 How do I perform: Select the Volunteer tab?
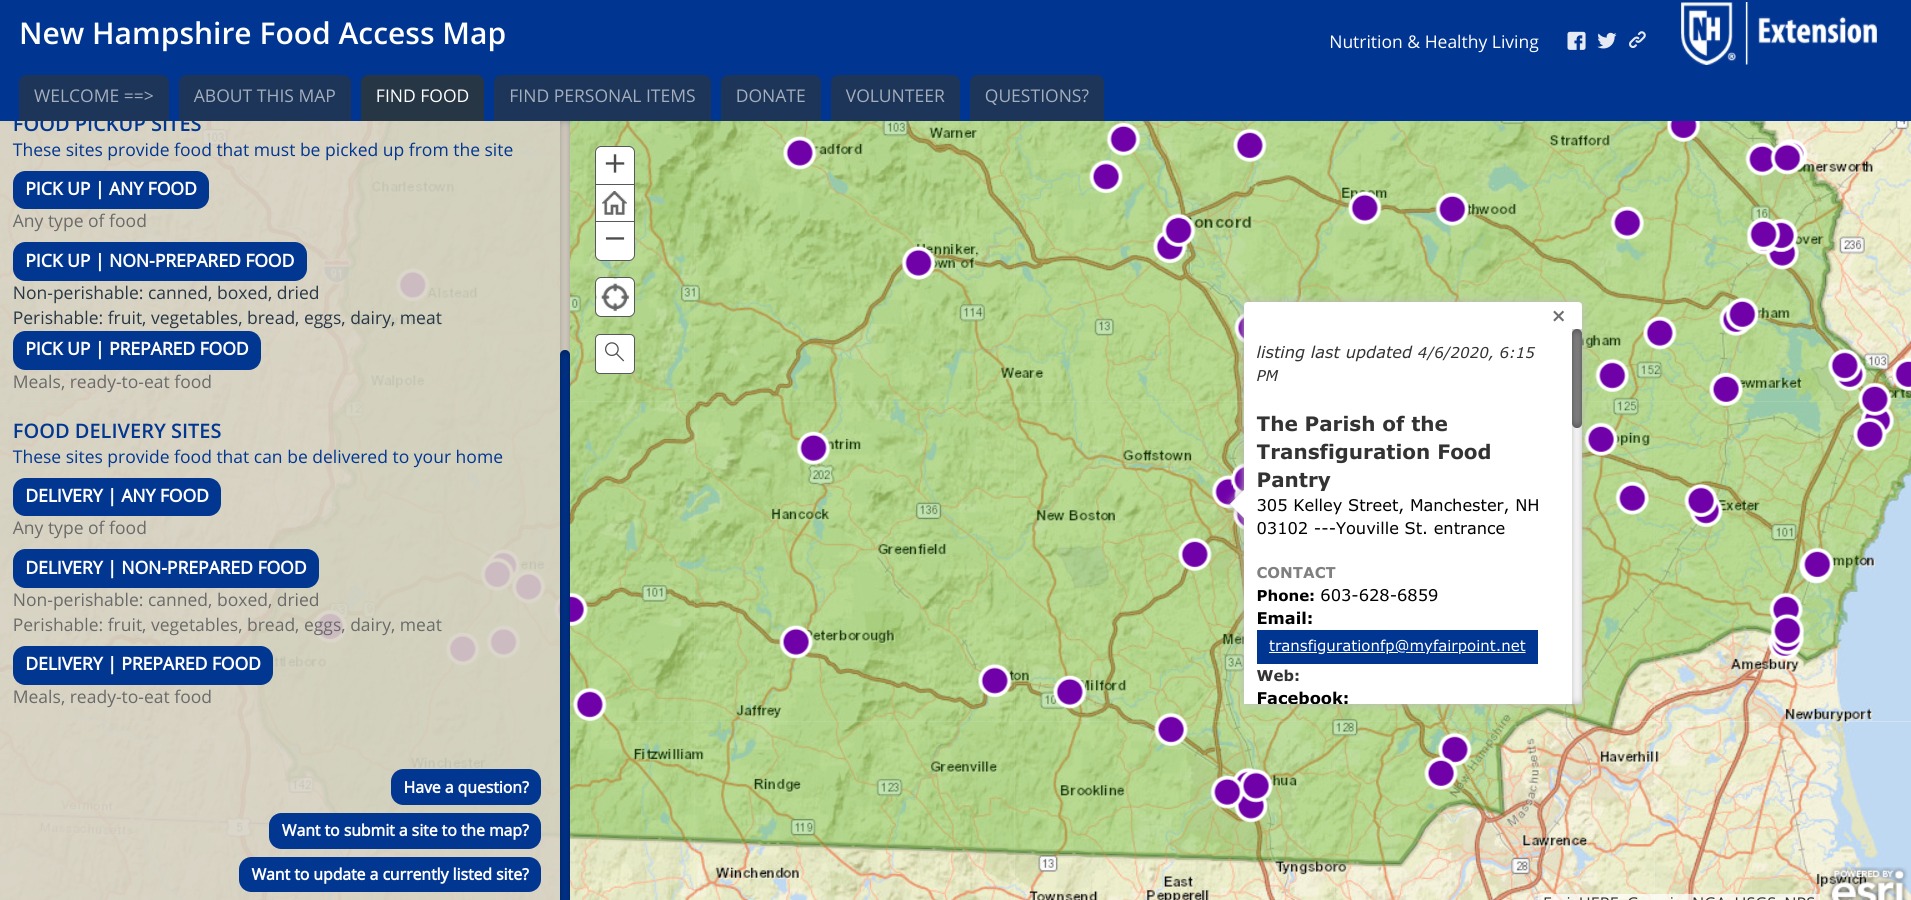tap(894, 96)
